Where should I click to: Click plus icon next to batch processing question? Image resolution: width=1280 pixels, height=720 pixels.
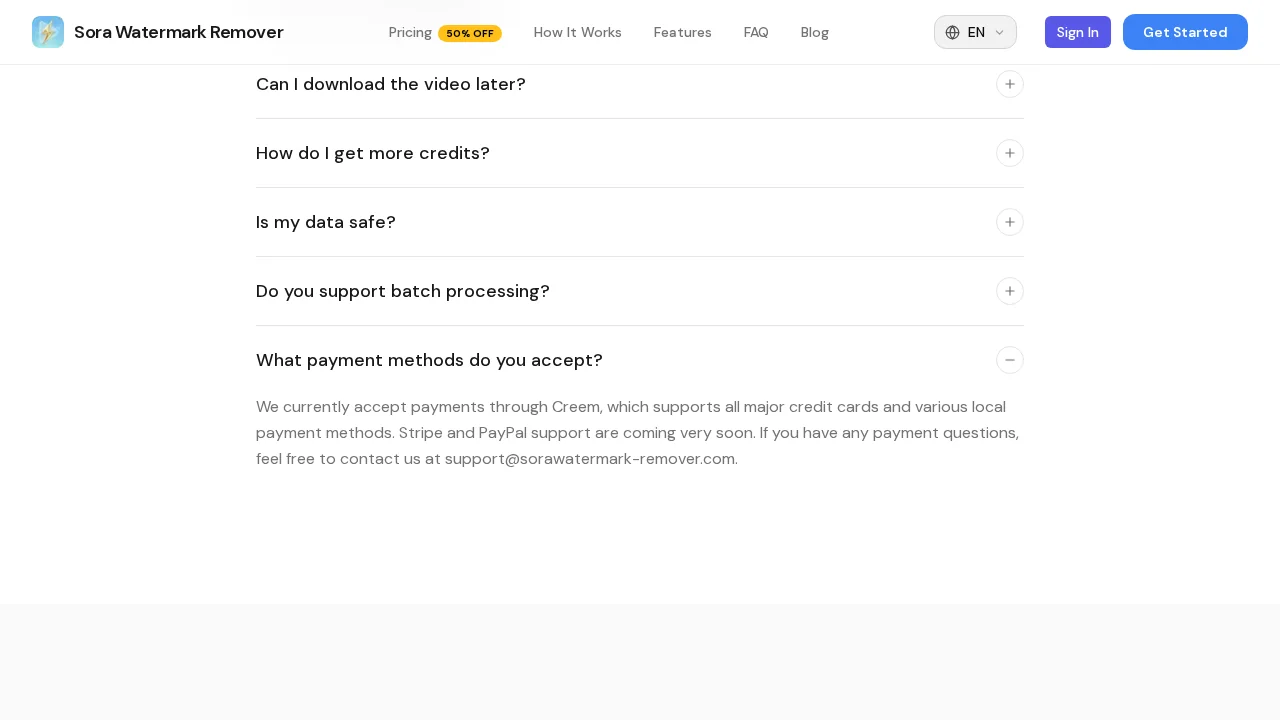pos(1009,291)
